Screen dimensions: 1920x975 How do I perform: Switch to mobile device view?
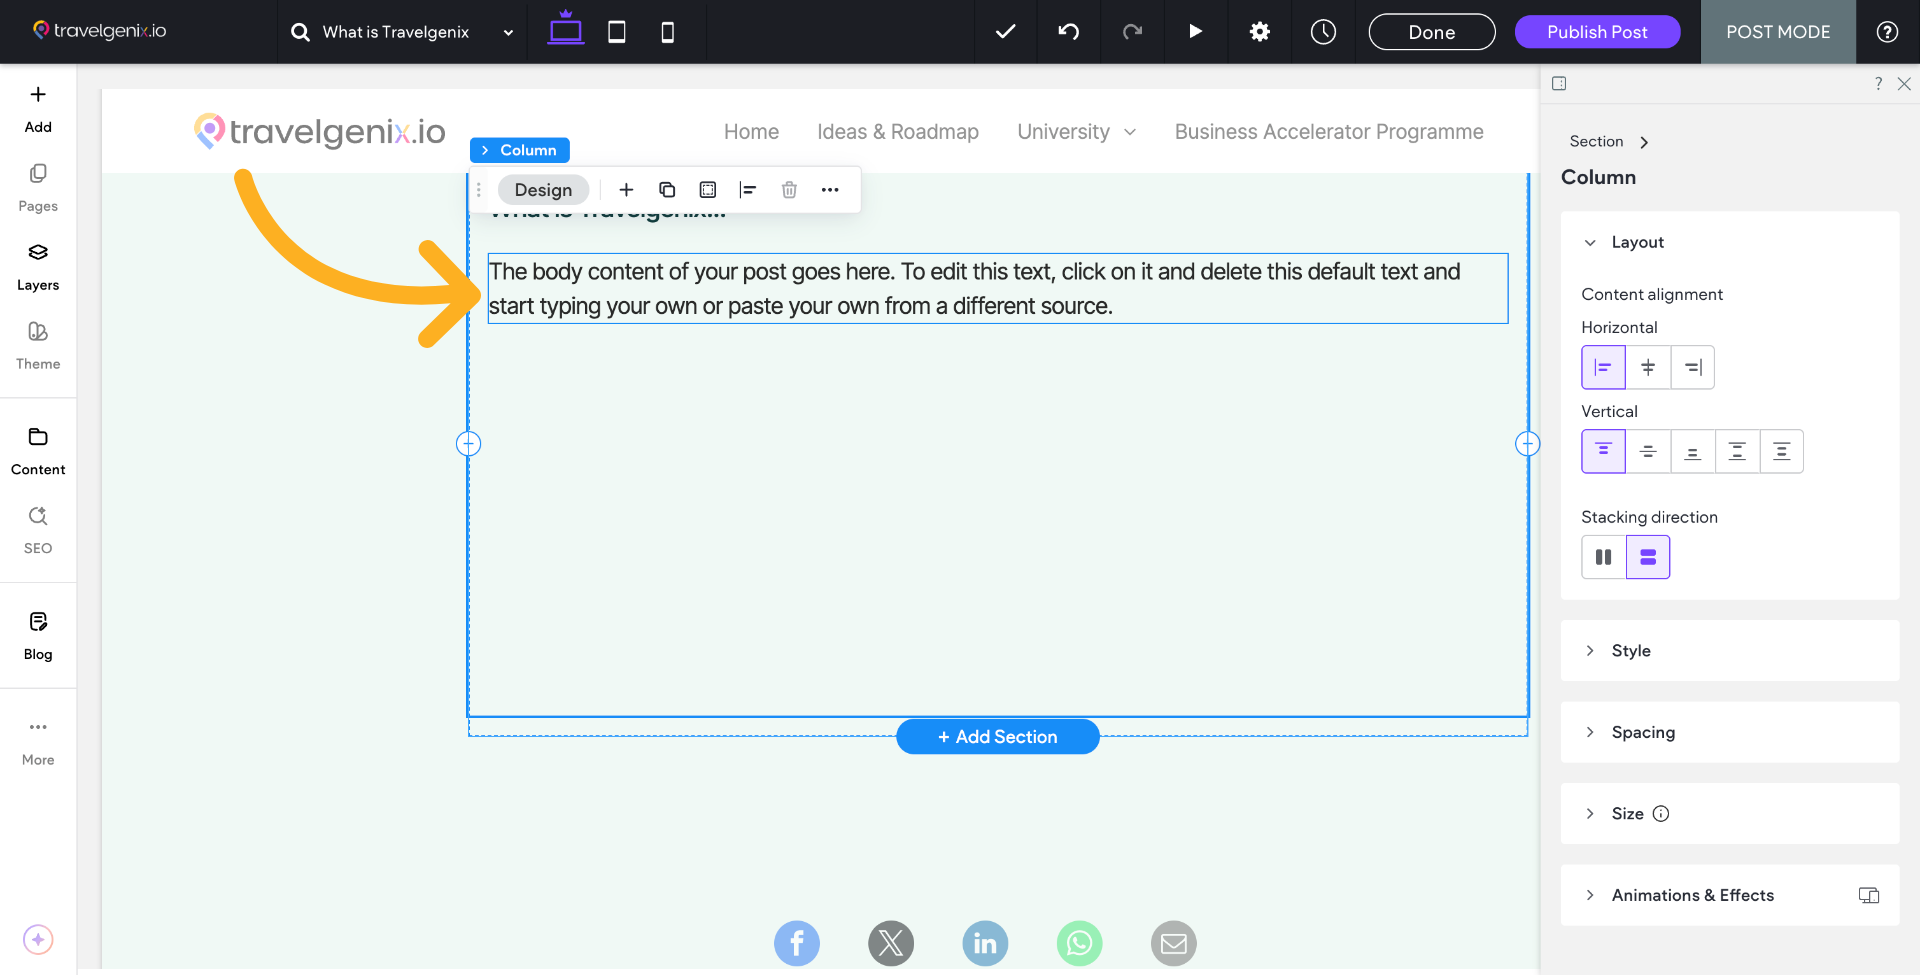point(667,32)
